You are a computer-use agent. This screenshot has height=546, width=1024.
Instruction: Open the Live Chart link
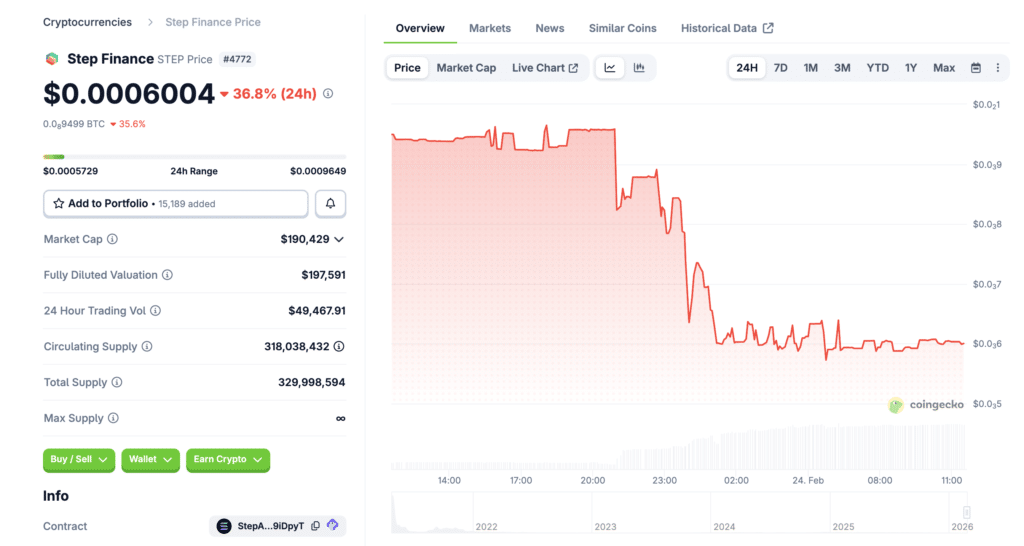[x=545, y=68]
